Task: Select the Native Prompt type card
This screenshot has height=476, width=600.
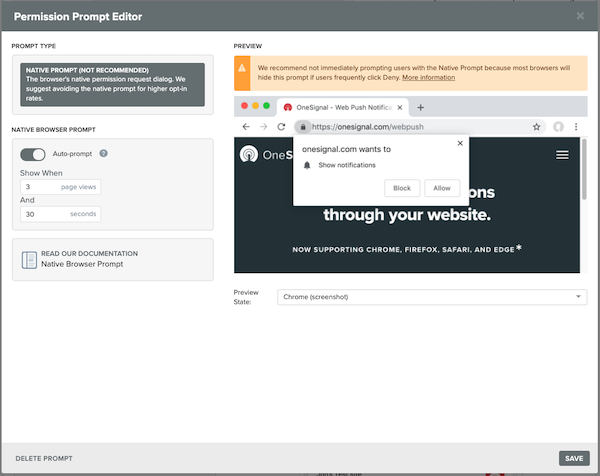Action: click(112, 85)
